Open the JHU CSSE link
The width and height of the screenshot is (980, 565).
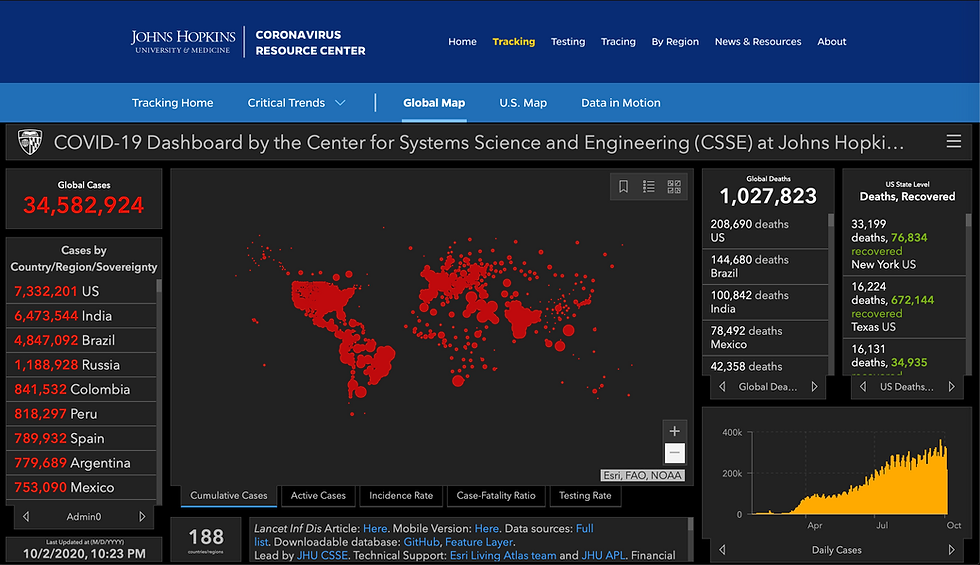[322, 555]
